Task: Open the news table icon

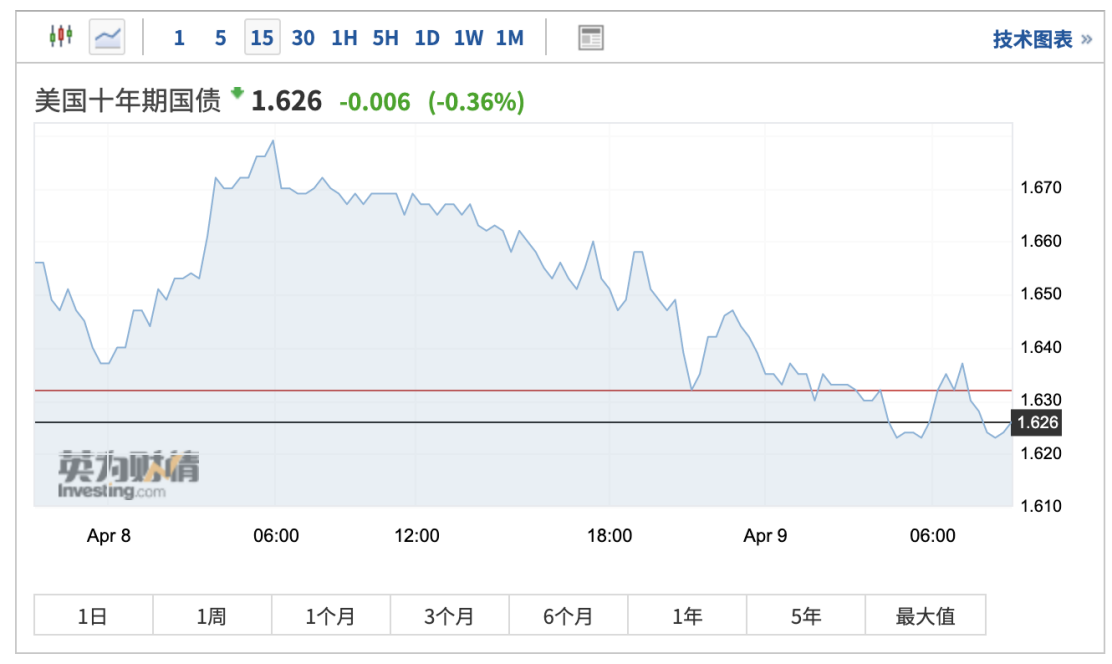Action: pyautogui.click(x=591, y=38)
